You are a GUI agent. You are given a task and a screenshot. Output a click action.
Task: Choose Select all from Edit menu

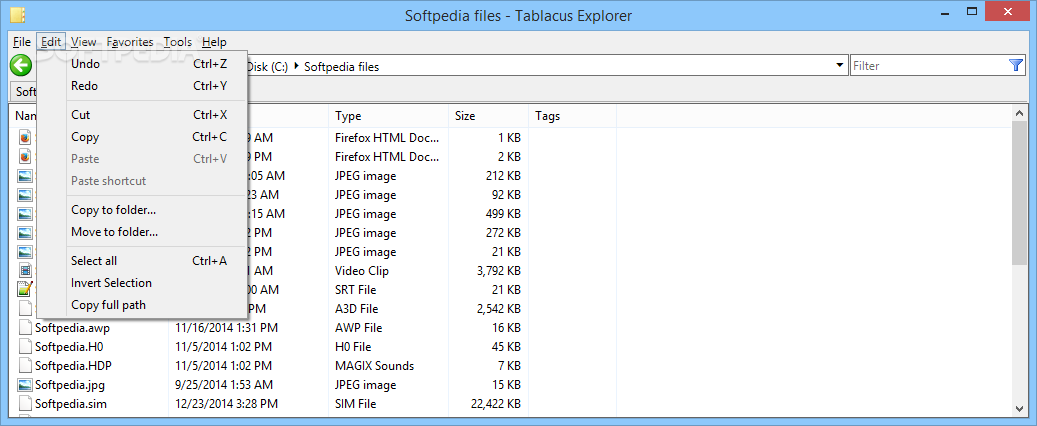point(142,261)
